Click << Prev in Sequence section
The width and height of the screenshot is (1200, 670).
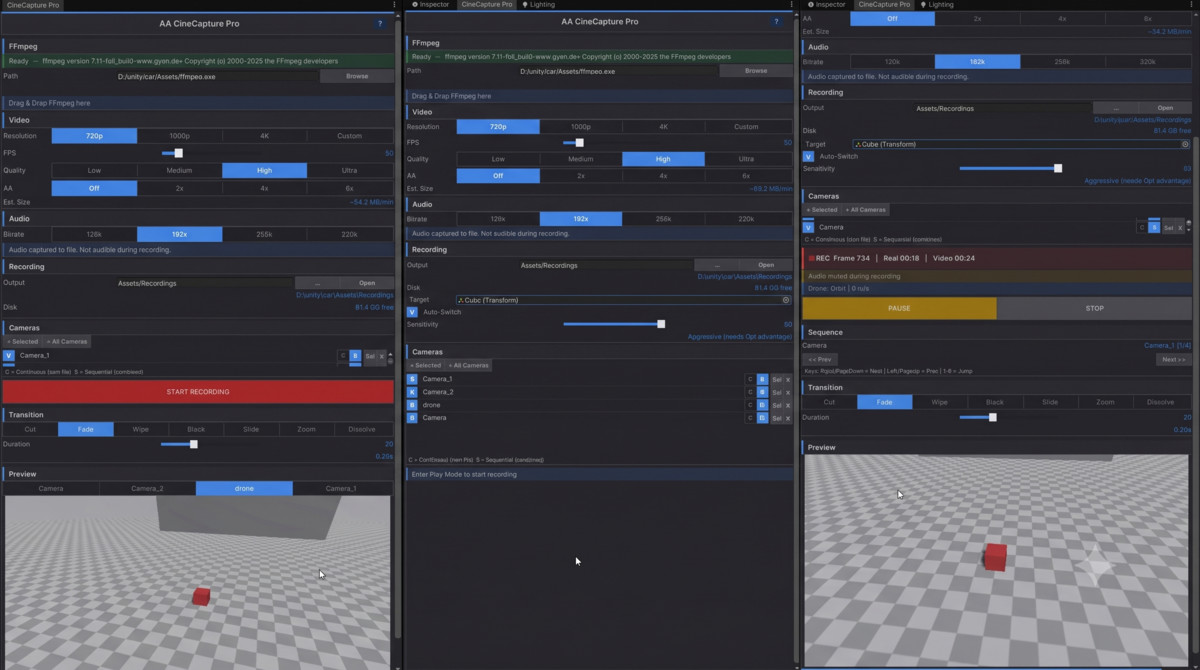tap(819, 359)
